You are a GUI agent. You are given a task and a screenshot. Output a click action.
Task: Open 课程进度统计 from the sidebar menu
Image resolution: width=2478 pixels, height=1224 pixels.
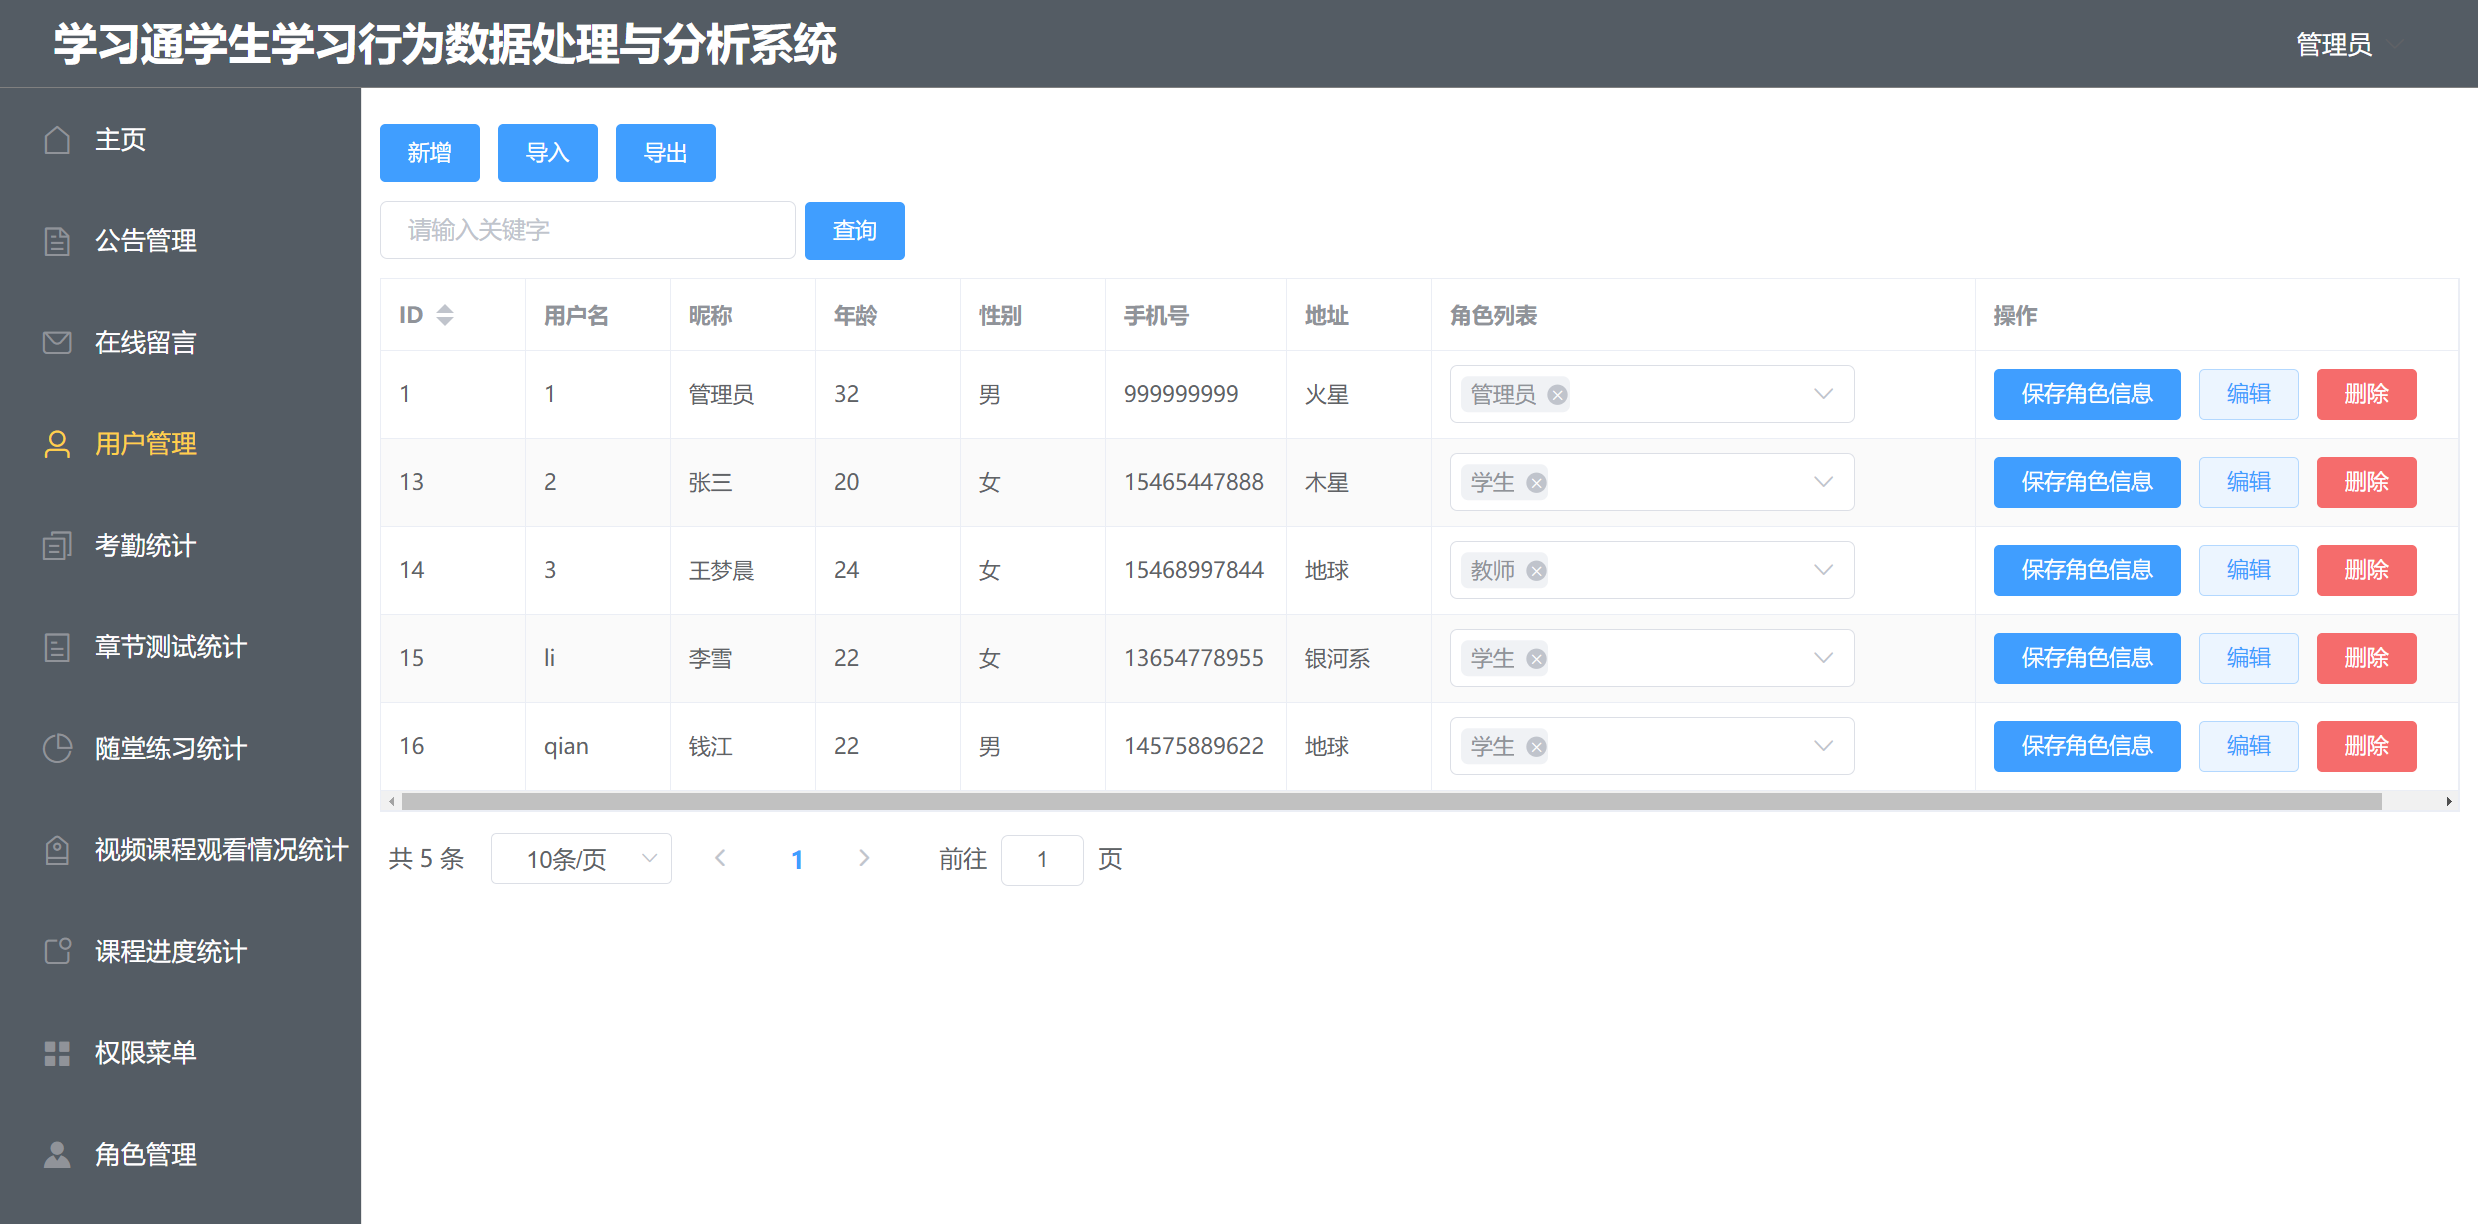[x=56, y=951]
